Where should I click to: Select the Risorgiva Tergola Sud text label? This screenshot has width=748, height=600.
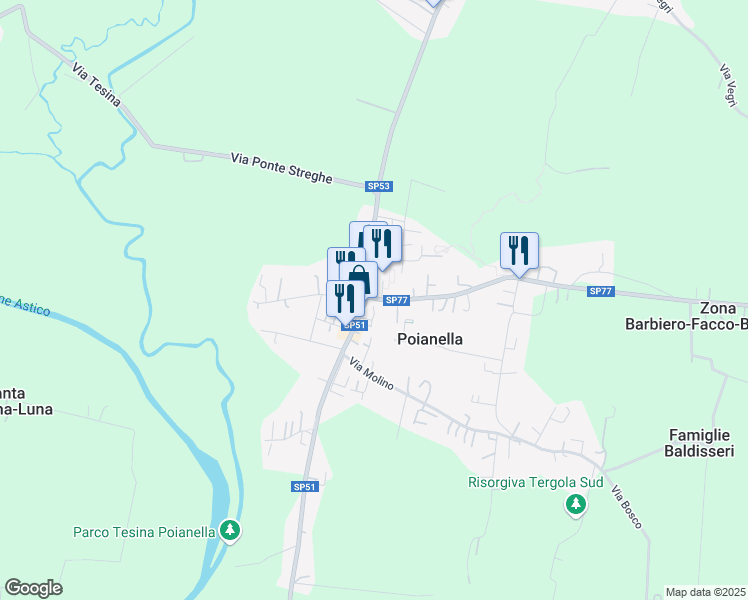coord(536,482)
